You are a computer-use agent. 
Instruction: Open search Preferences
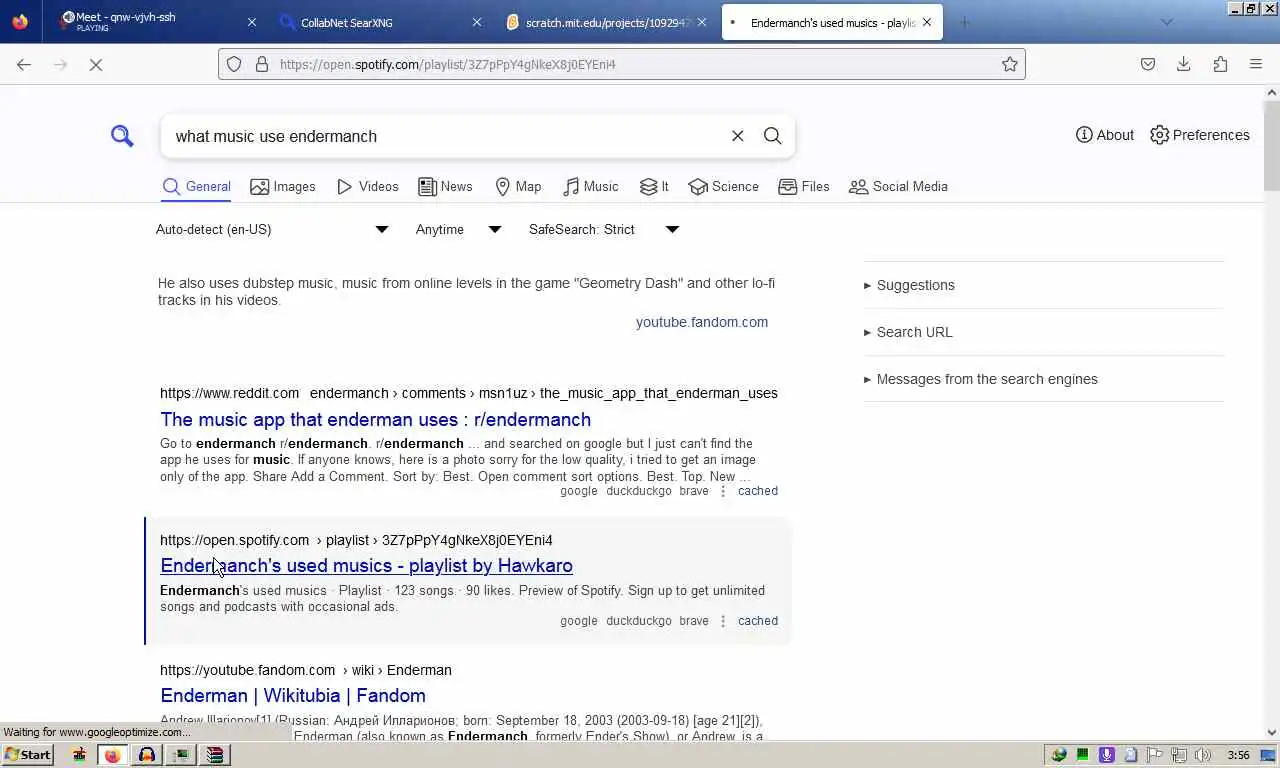click(1200, 135)
